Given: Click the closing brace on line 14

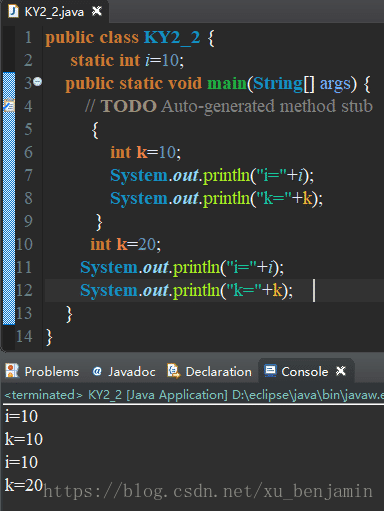Looking at the screenshot, I should [49, 337].
